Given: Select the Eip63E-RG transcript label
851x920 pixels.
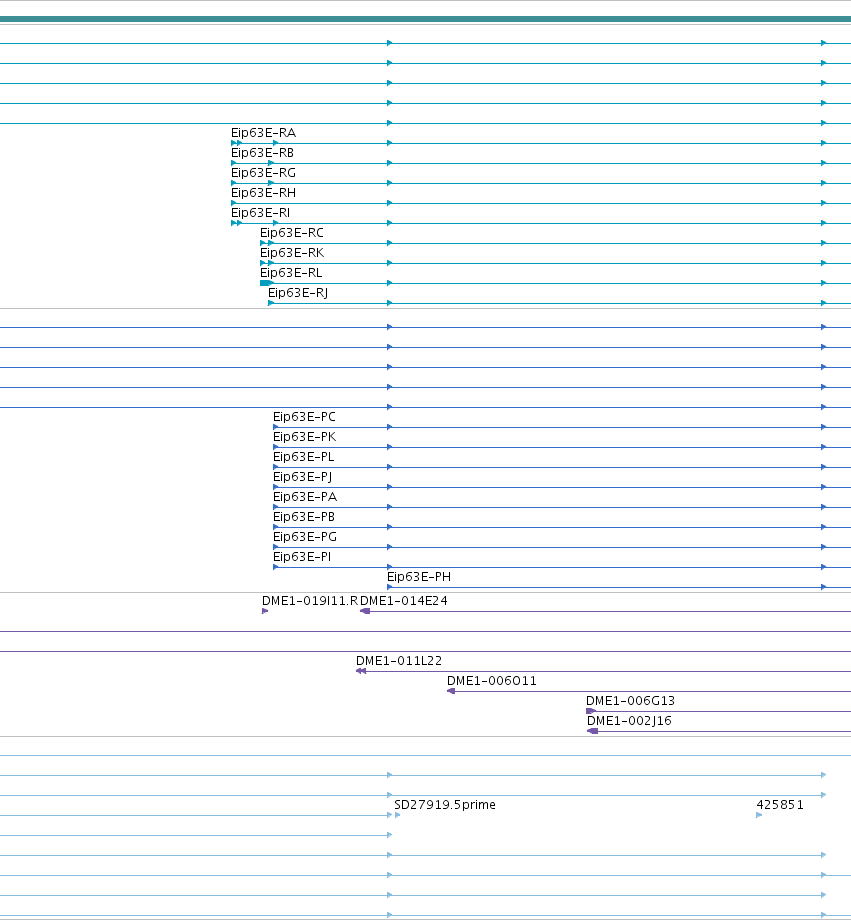Looking at the screenshot, I should [x=264, y=172].
